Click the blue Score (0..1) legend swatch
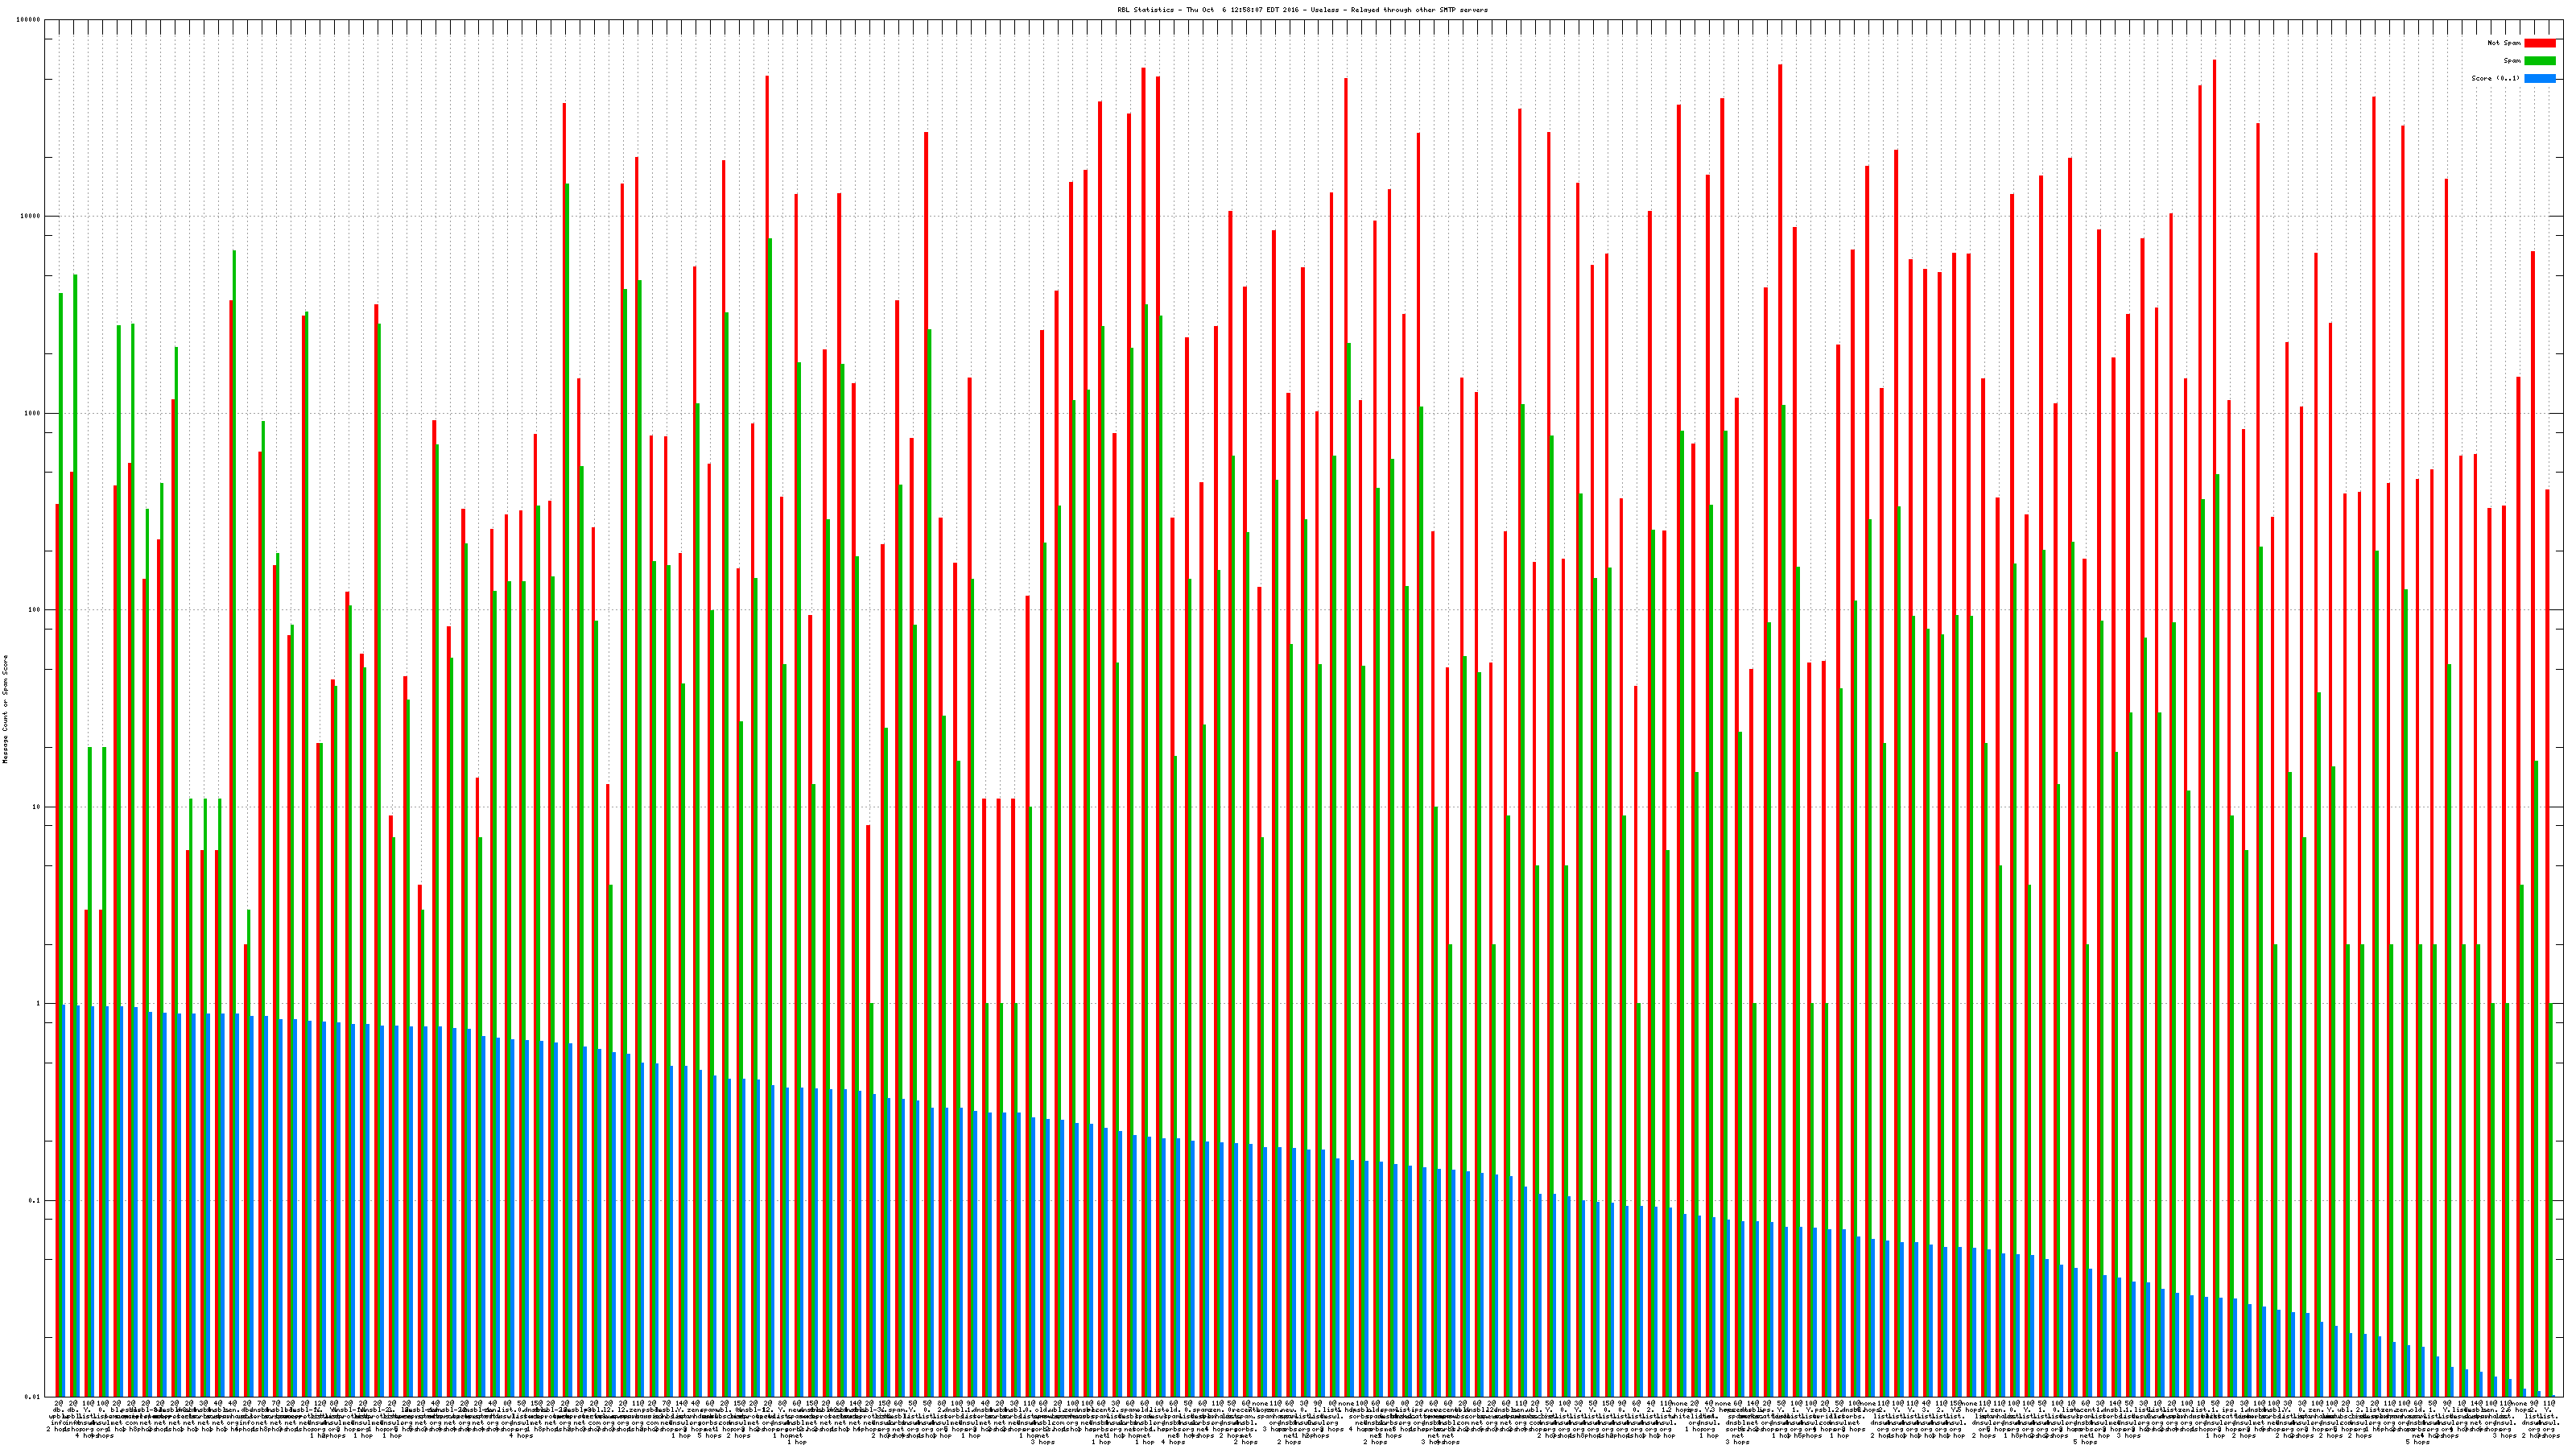This screenshot has width=2576, height=1449. point(2539,78)
